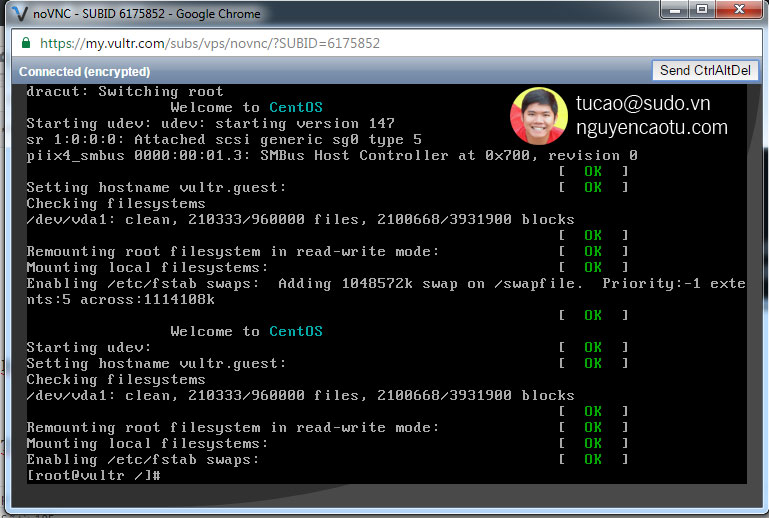The width and height of the screenshot is (769, 518).
Task: Click the nguyencaotu.com website text
Action: 651,128
